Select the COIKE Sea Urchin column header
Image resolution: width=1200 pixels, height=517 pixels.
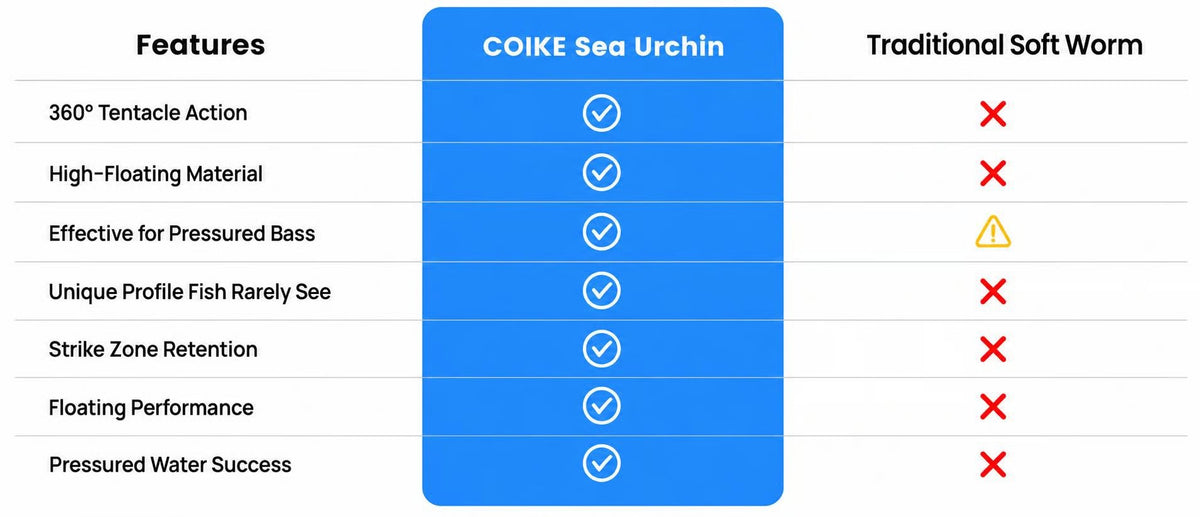click(x=603, y=46)
